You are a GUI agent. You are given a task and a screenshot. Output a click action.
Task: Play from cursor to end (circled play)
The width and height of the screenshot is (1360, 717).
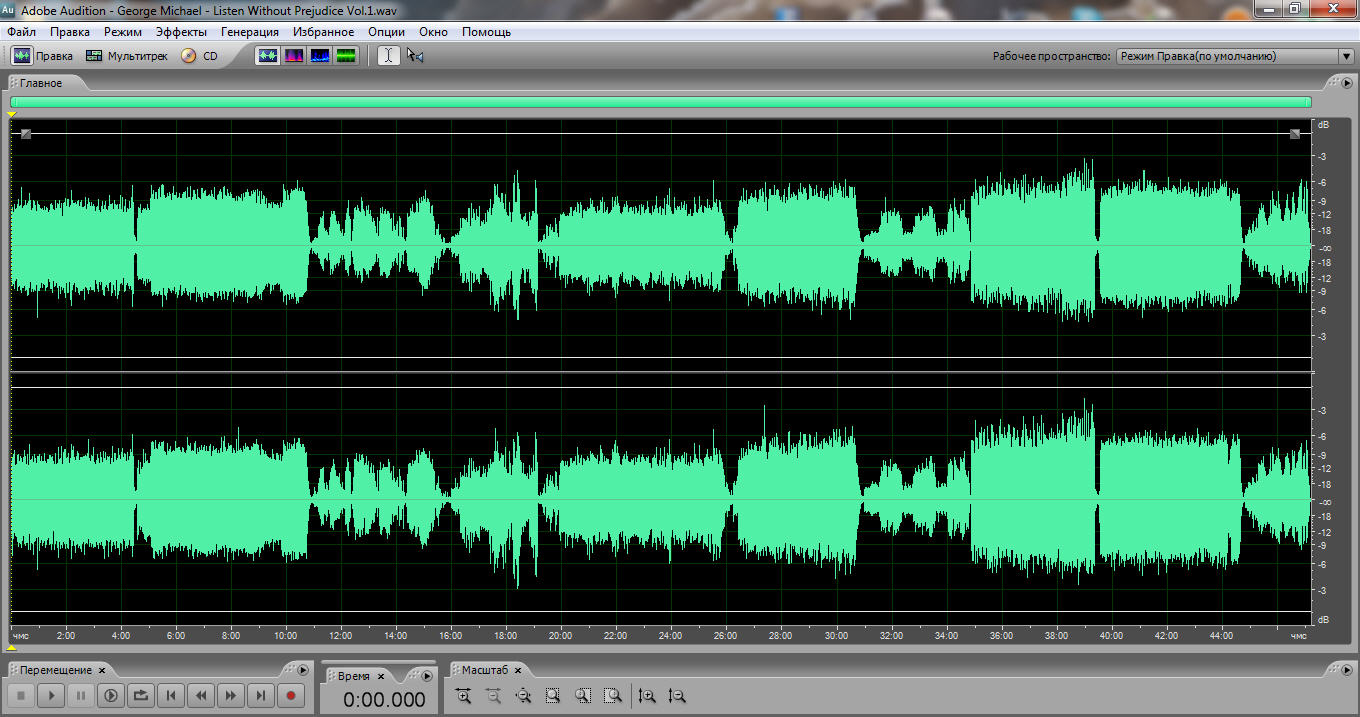[111, 695]
